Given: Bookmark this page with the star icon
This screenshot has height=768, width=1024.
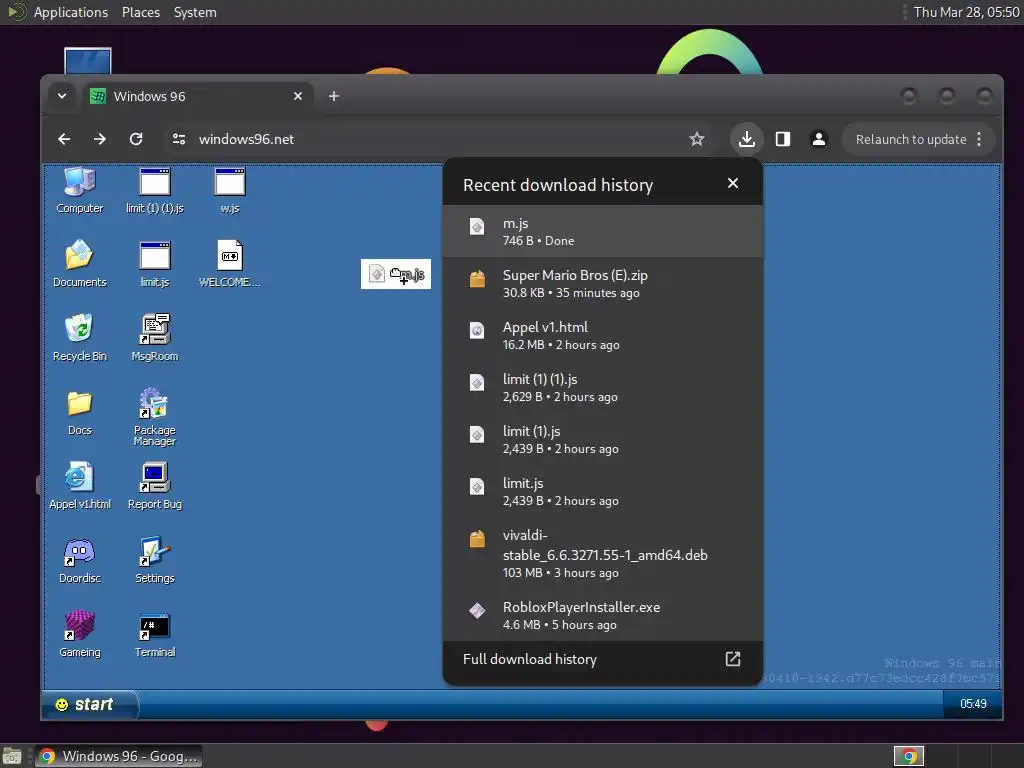Looking at the screenshot, I should click(x=697, y=139).
